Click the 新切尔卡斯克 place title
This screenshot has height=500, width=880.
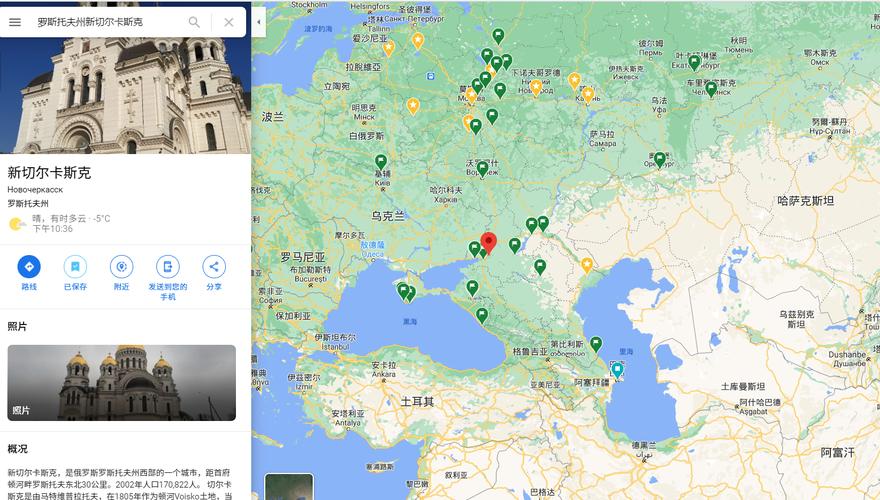tap(49, 172)
